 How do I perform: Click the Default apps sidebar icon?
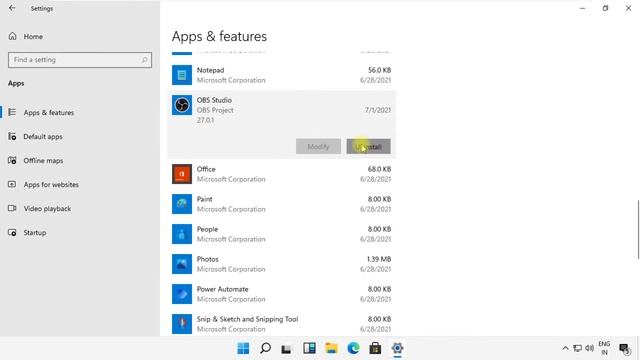point(12,136)
